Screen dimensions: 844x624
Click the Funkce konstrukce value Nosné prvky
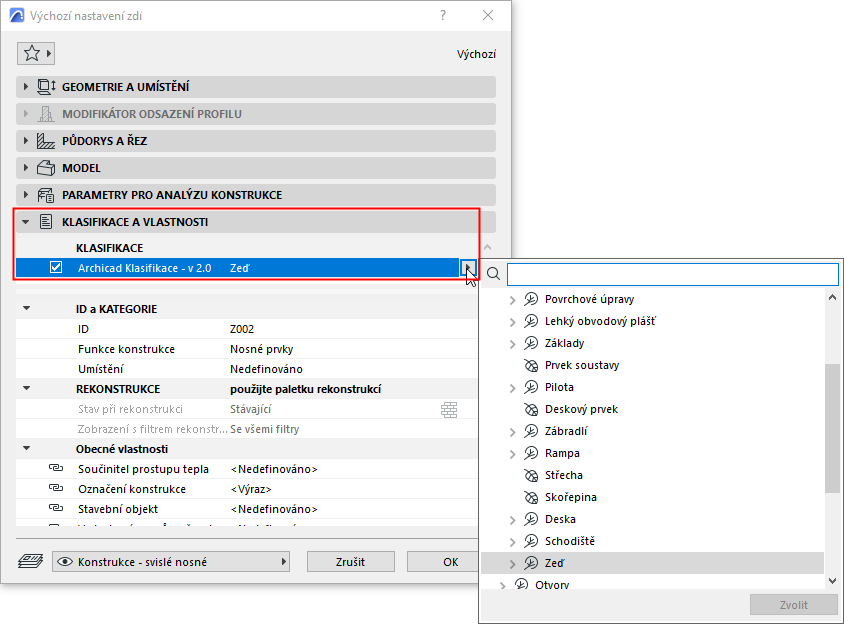(x=262, y=349)
